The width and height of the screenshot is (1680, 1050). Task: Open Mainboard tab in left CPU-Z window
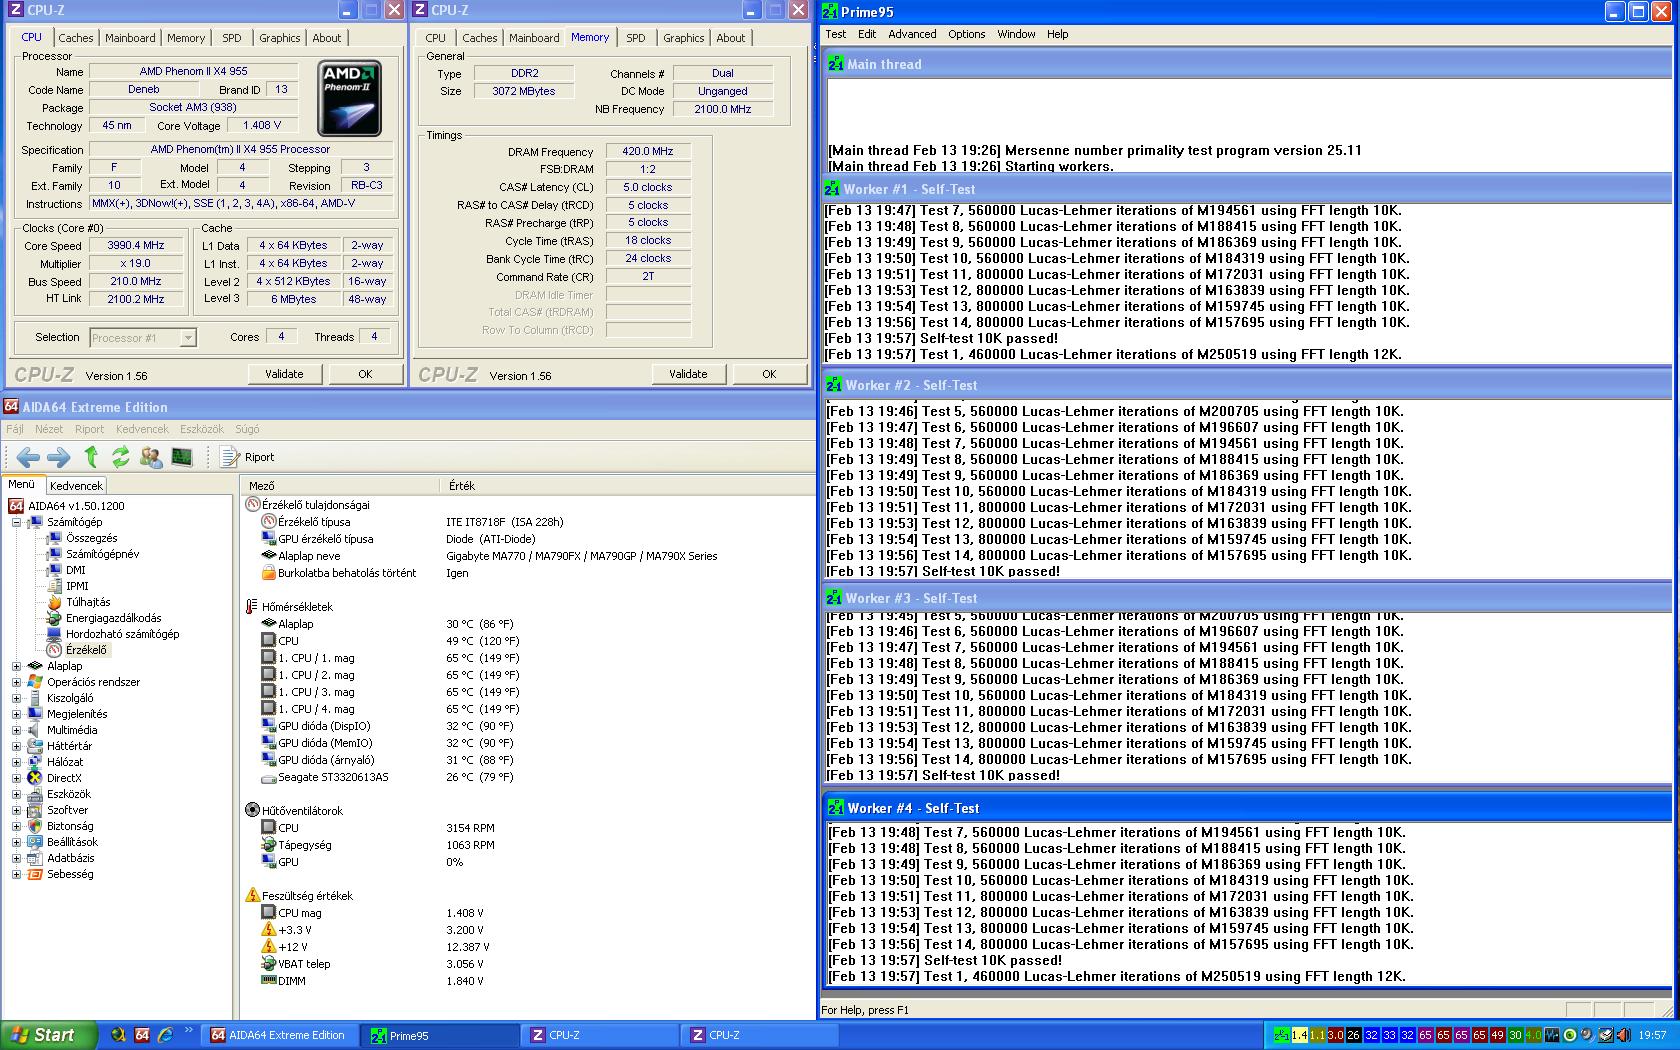tap(130, 38)
